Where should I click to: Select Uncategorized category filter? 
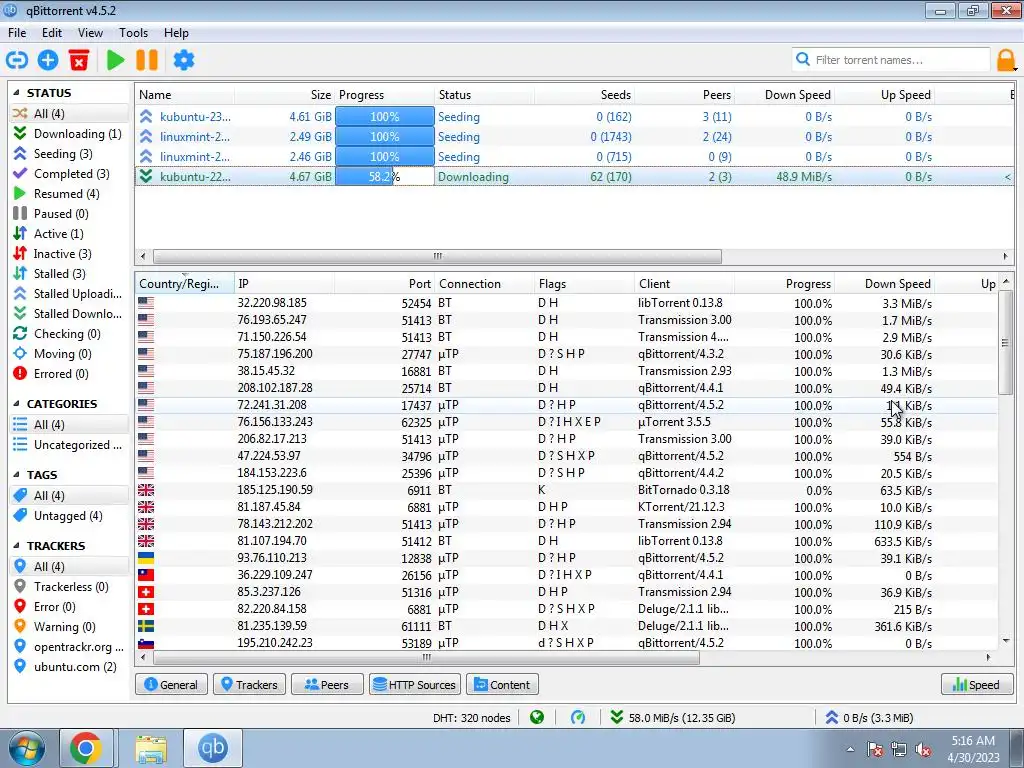tap(68, 445)
